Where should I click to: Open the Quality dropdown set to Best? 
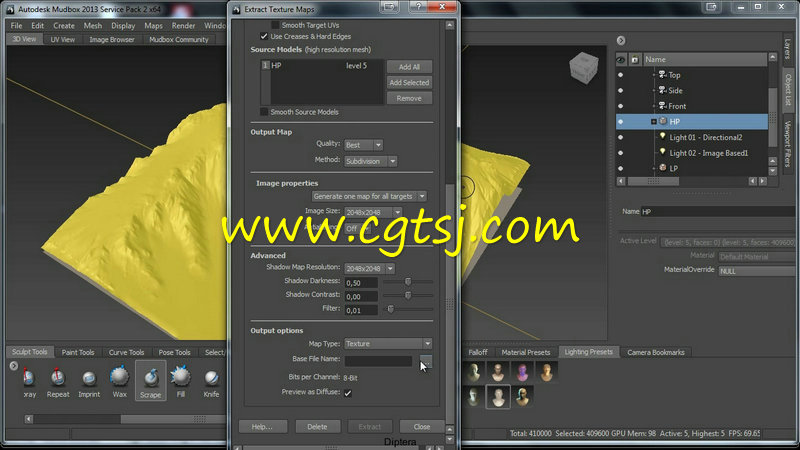tap(363, 145)
